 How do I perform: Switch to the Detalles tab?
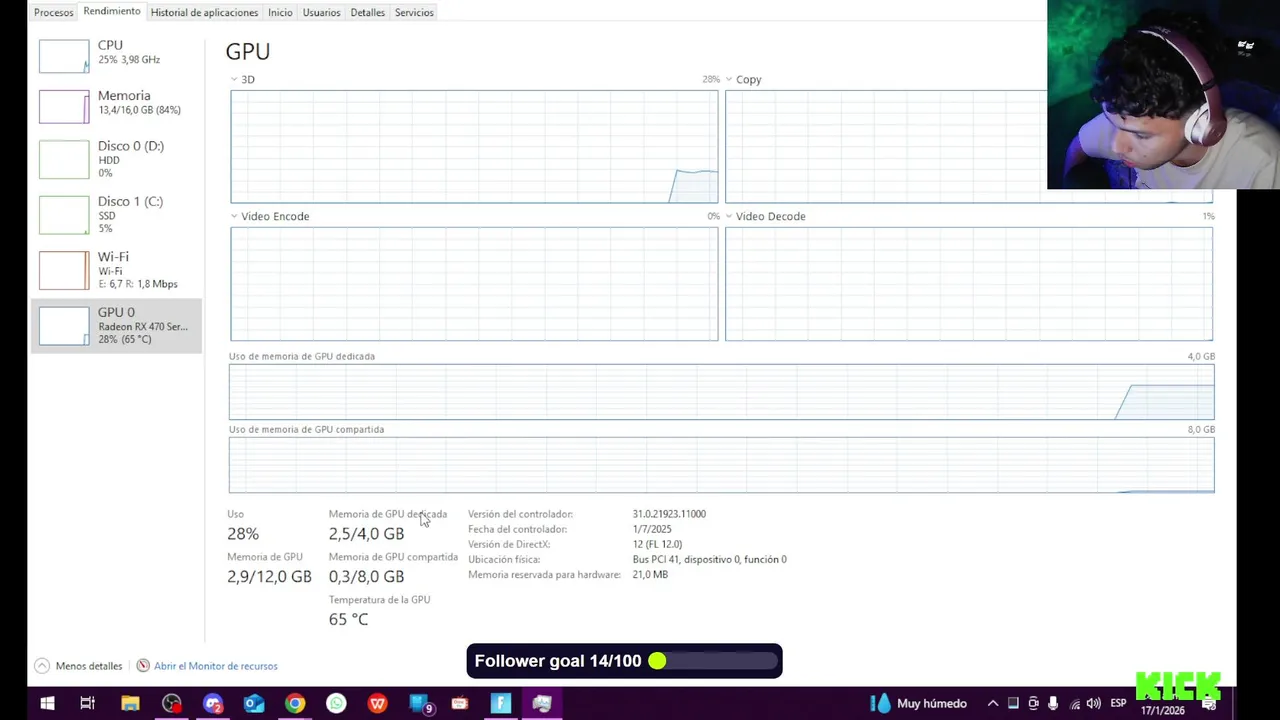[367, 13]
